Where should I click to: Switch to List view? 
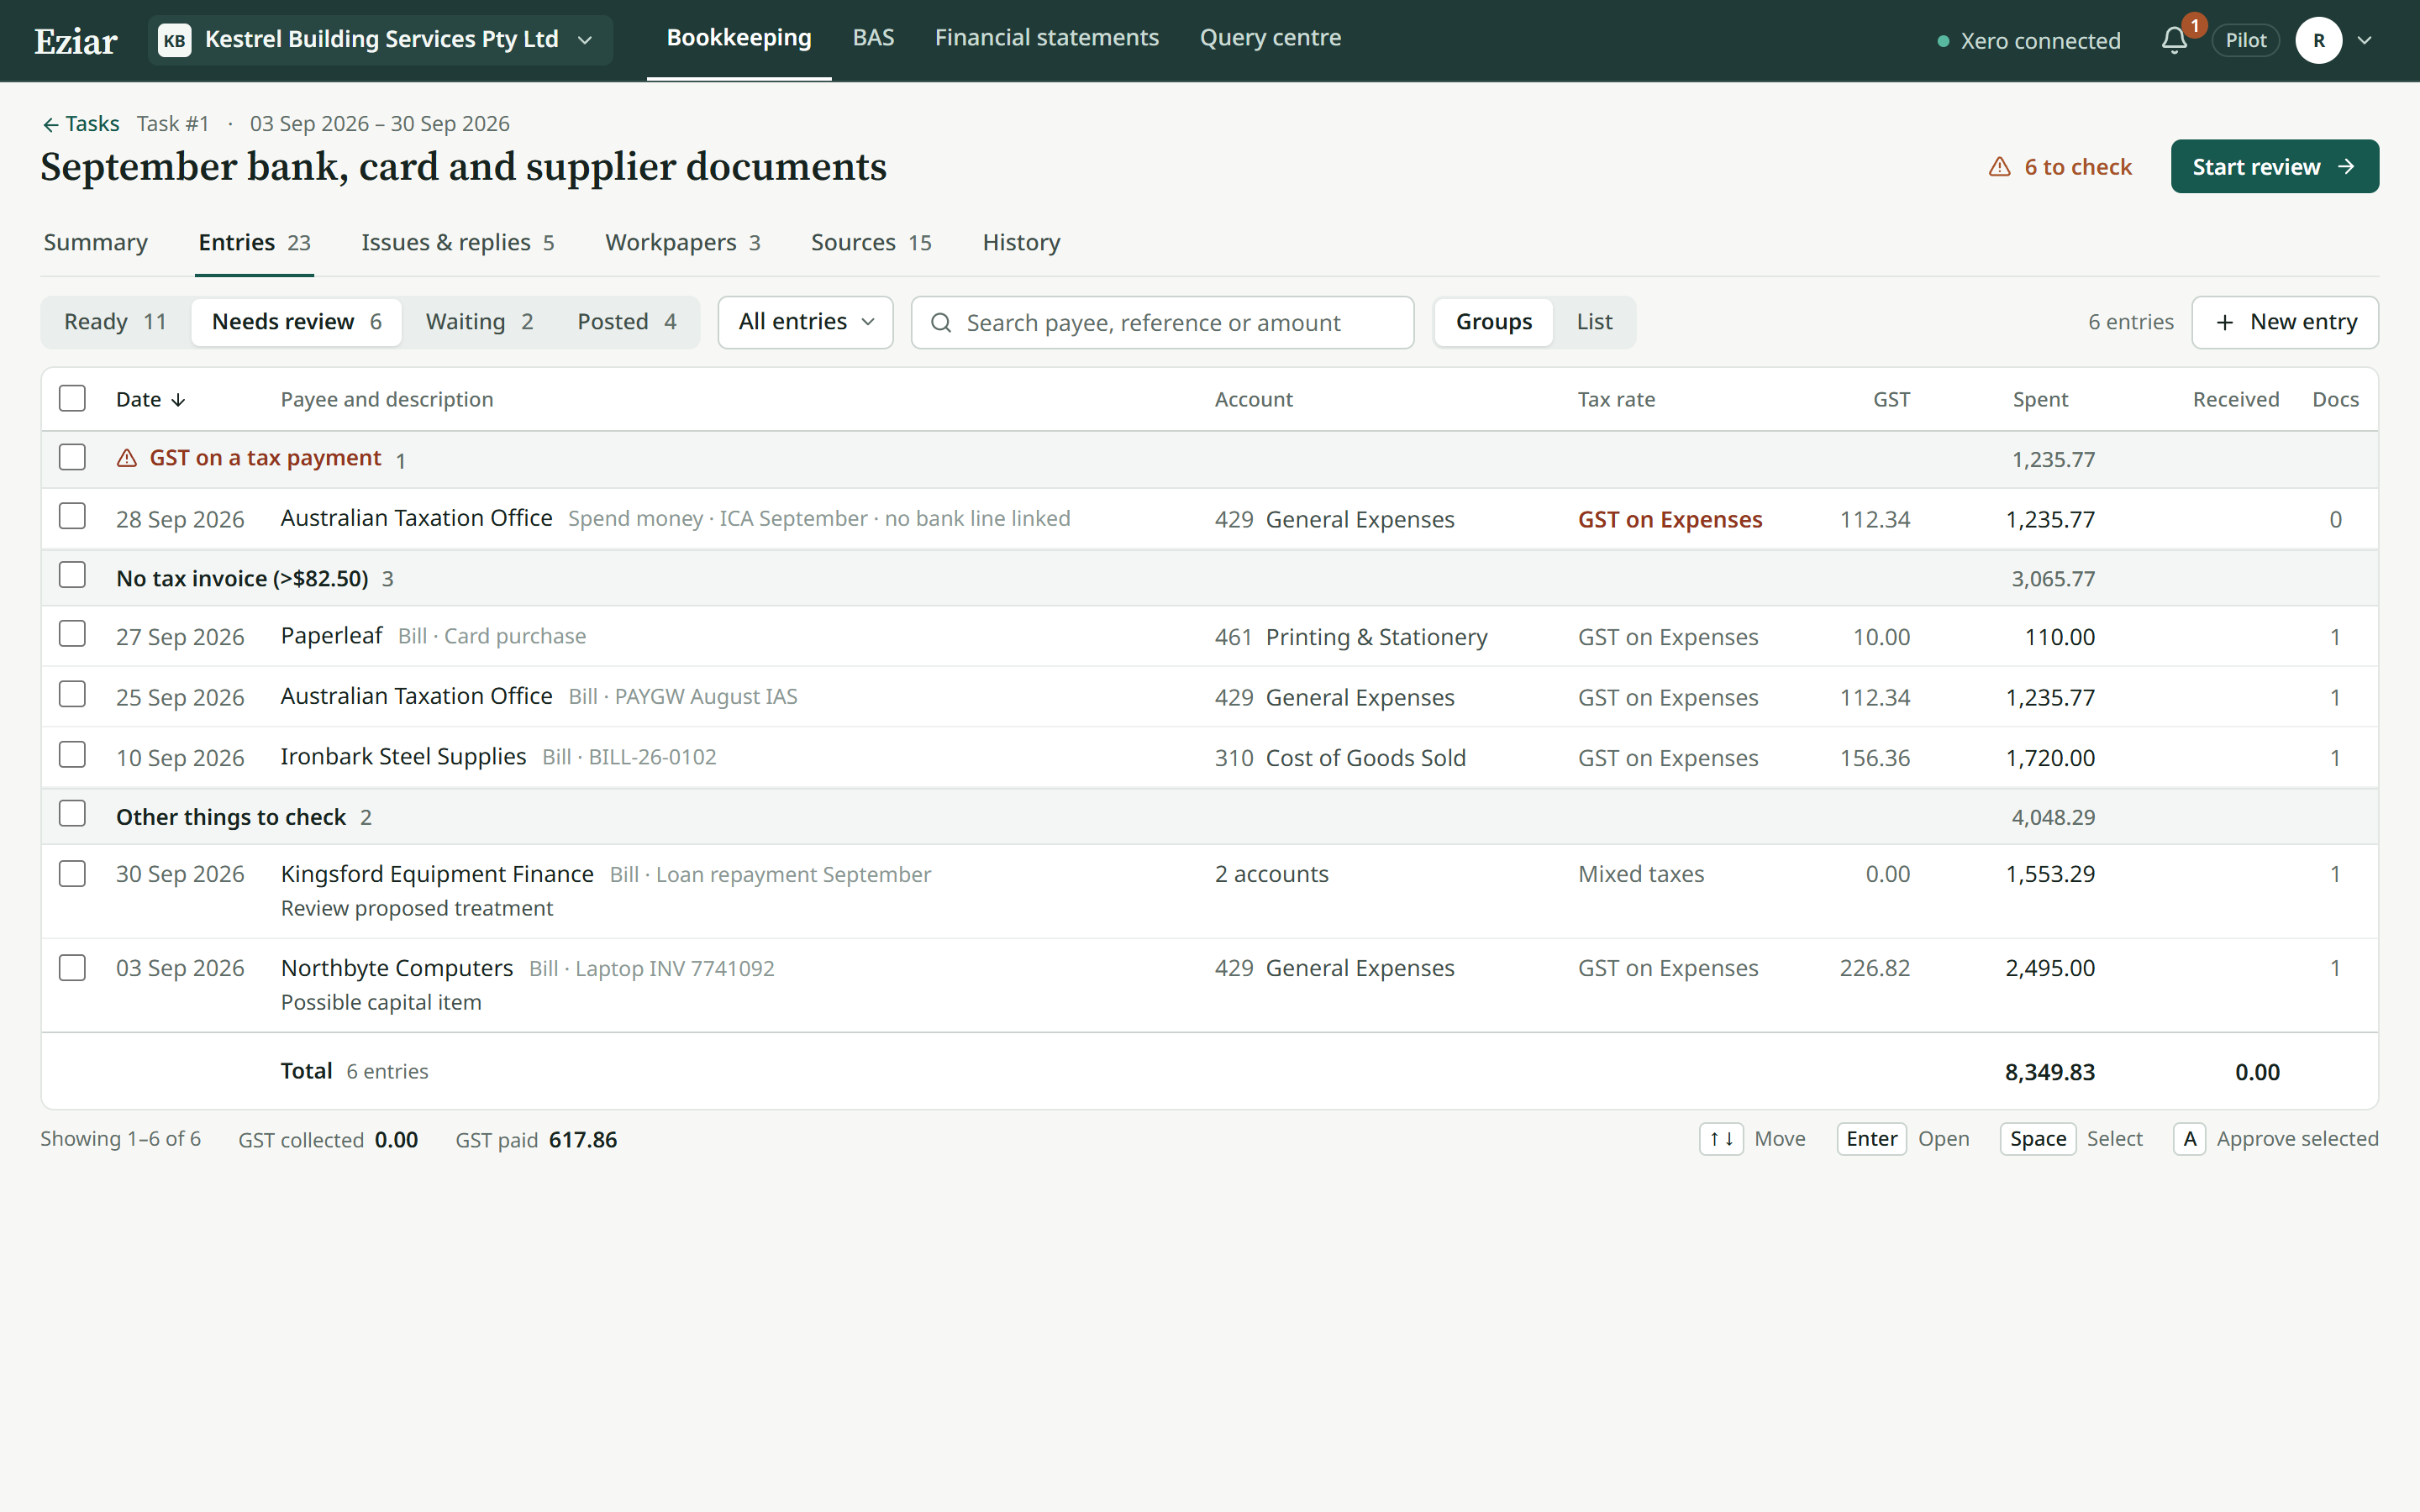coord(1594,322)
